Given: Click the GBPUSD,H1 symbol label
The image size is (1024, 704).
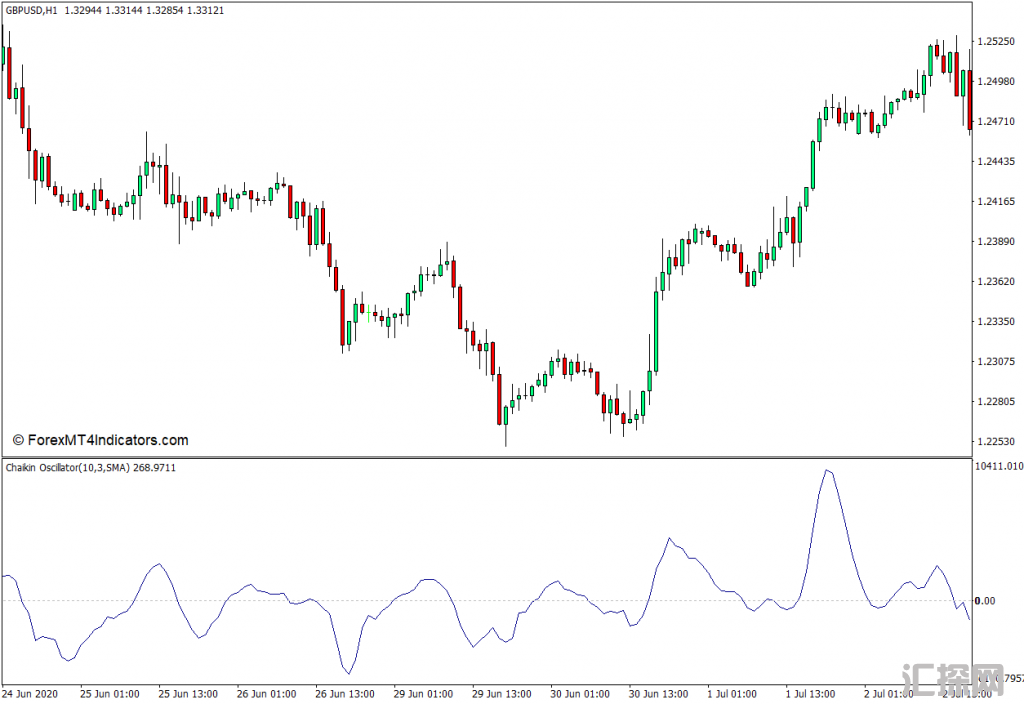Looking at the screenshot, I should pyautogui.click(x=30, y=10).
